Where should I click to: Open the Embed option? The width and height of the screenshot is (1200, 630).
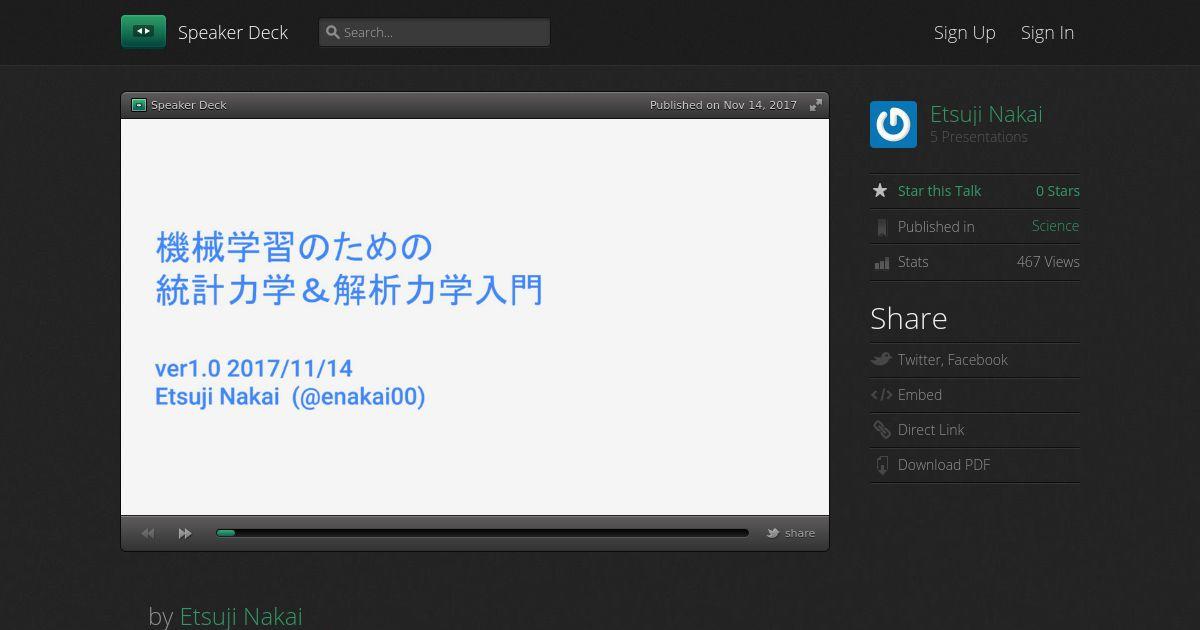click(x=920, y=395)
